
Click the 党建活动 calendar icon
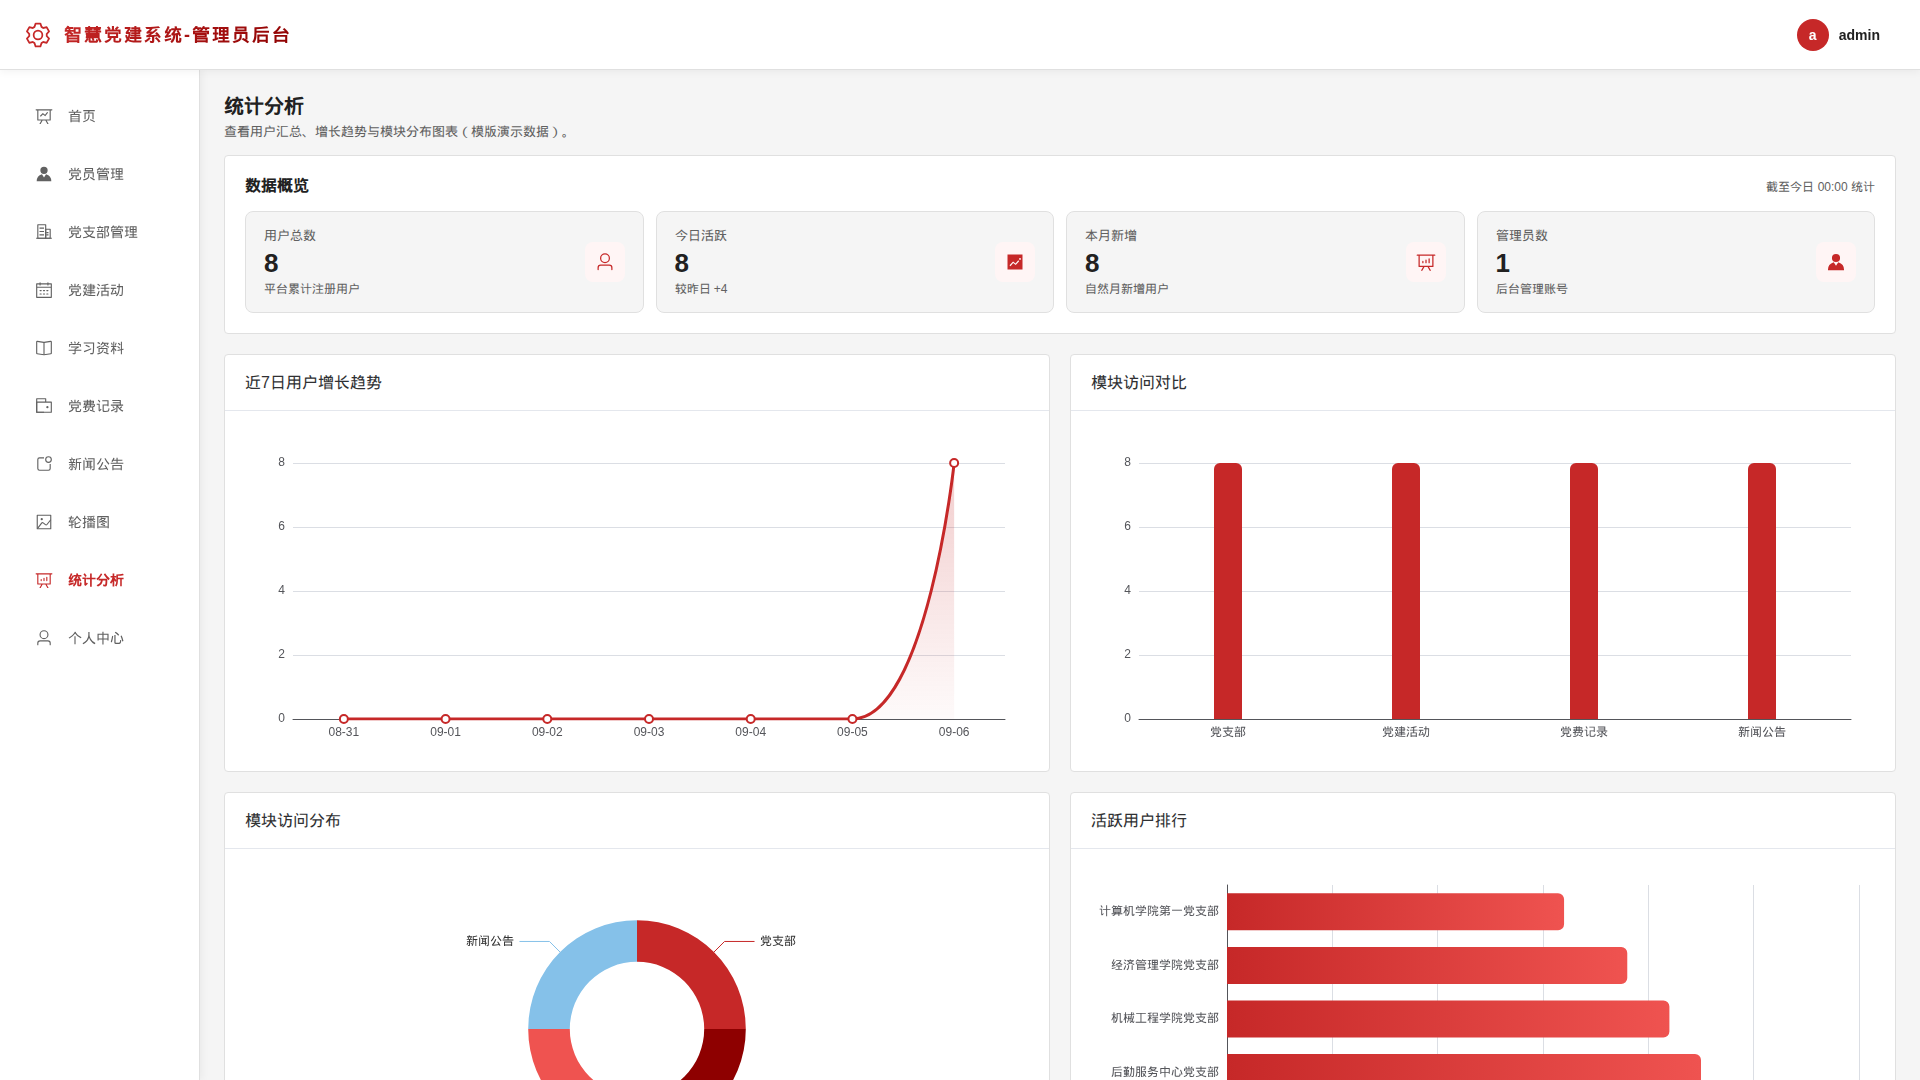(44, 290)
